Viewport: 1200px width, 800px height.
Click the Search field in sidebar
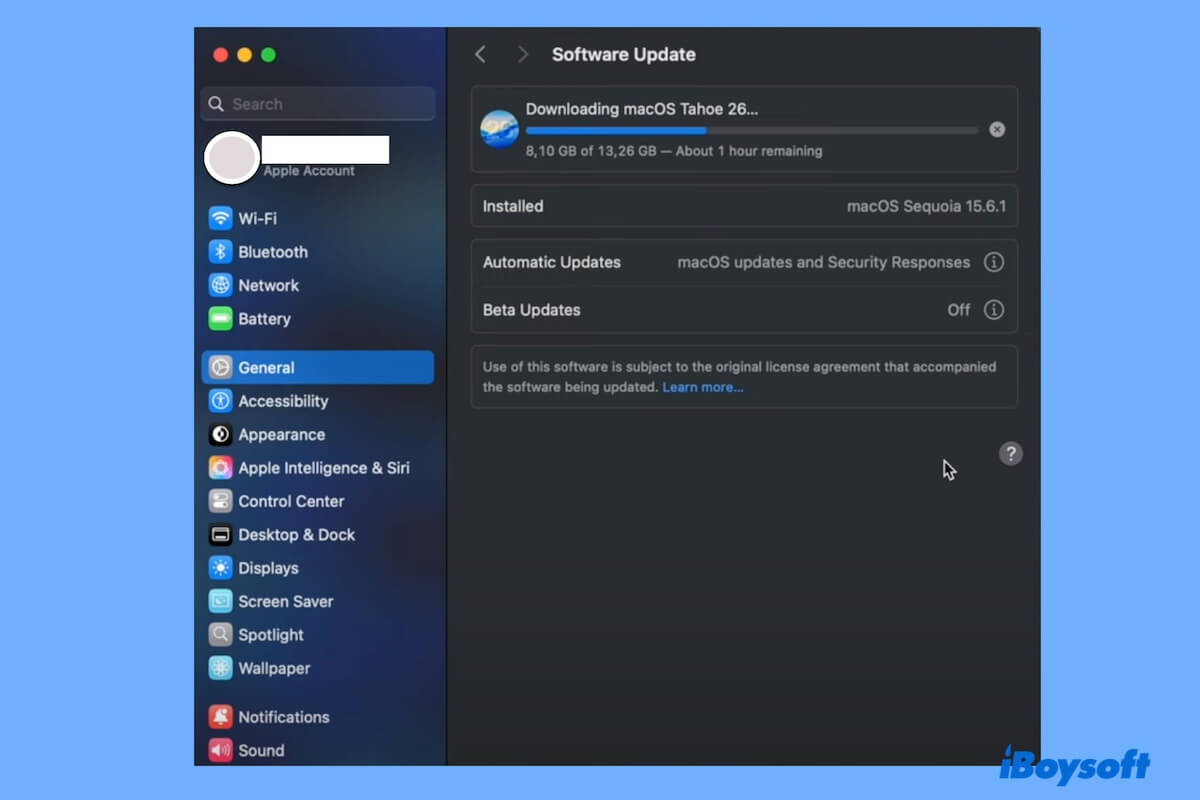coord(318,104)
